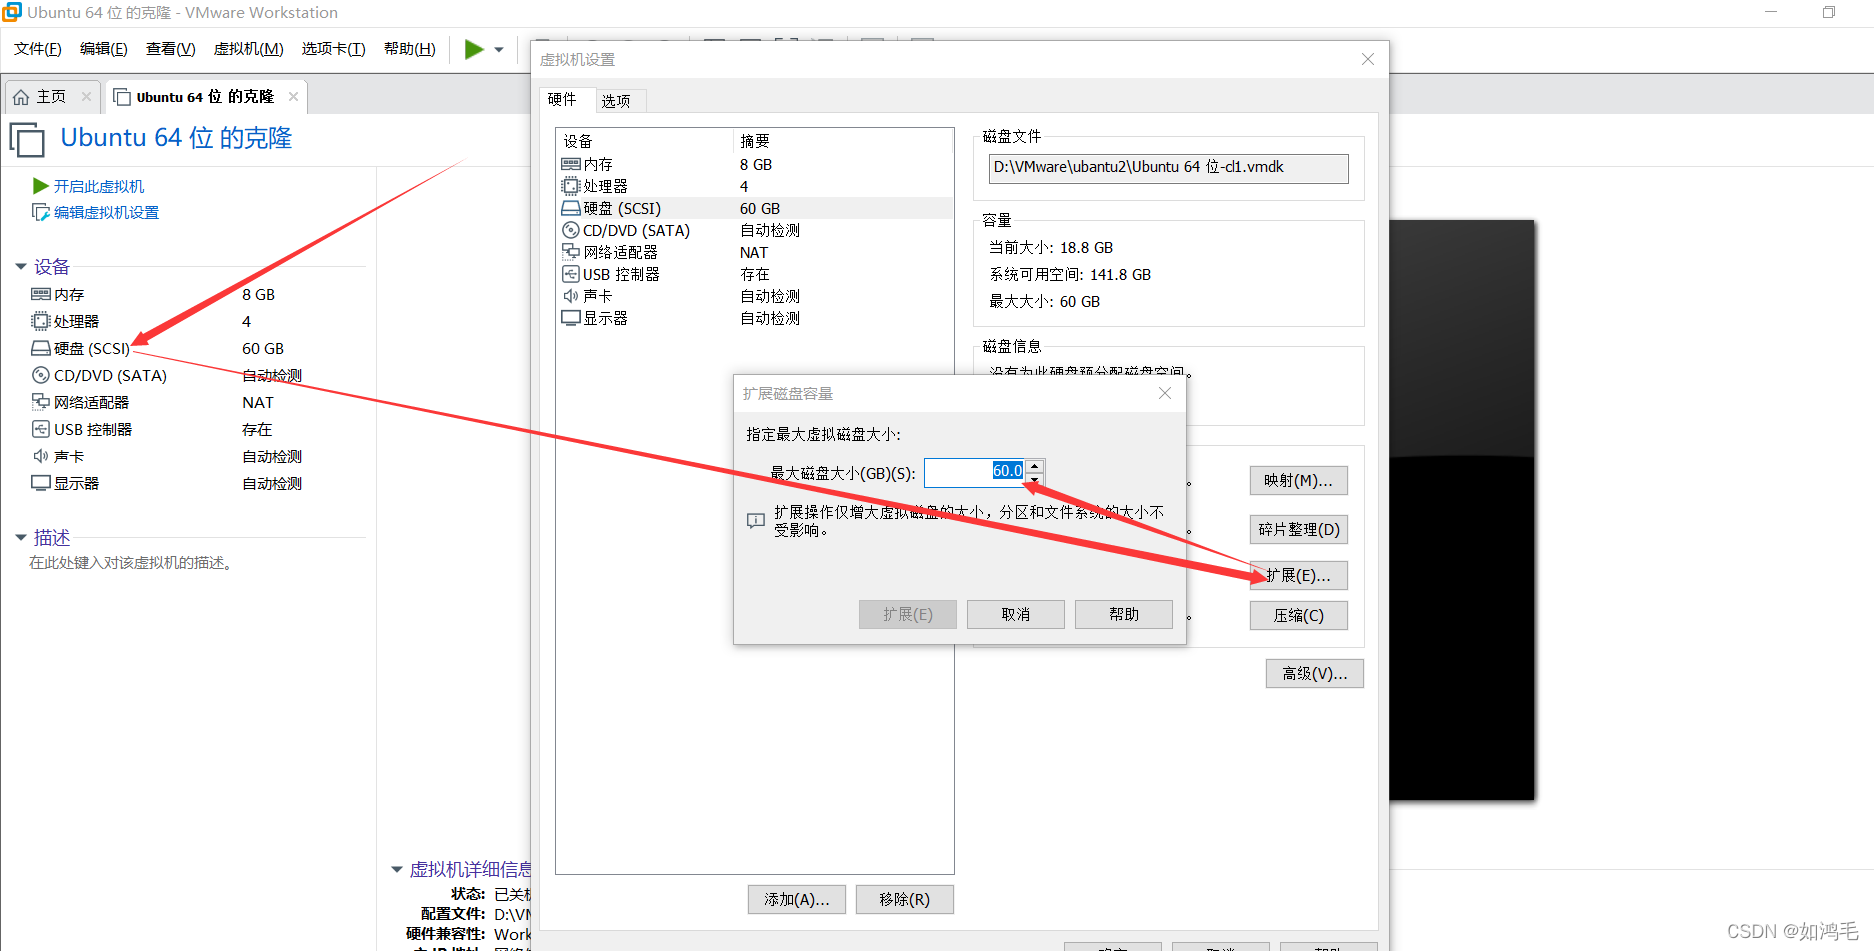Select 声卡 row icon in settings list
Viewport: 1874px width, 951px height.
point(571,296)
